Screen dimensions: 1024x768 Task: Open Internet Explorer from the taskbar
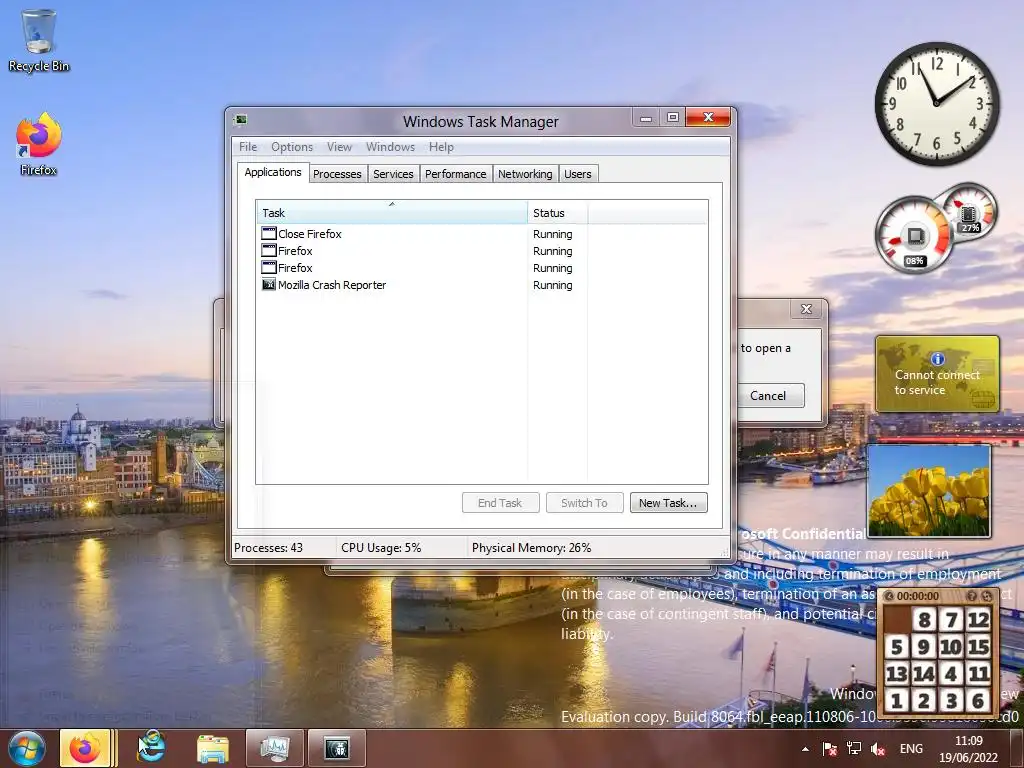tap(151, 748)
